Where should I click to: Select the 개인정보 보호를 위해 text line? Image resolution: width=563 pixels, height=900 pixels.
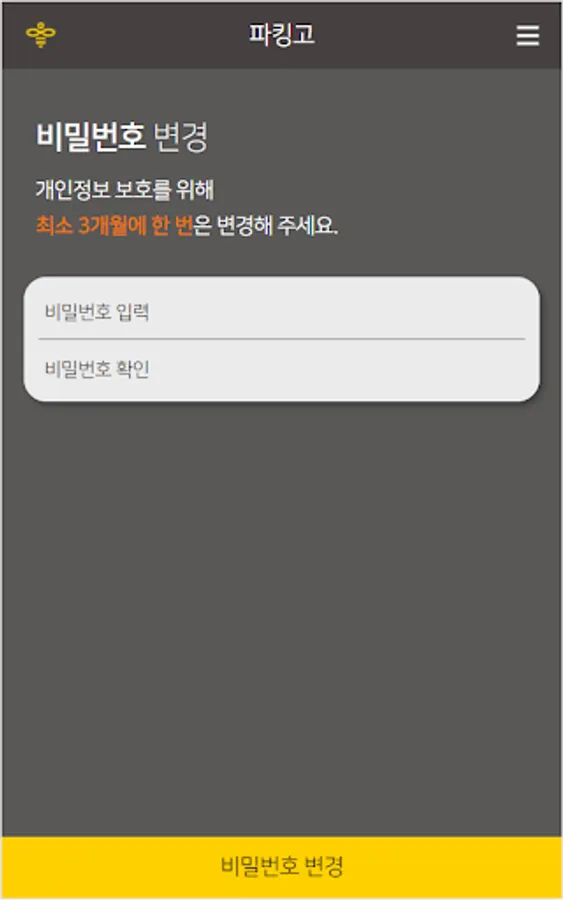point(125,189)
